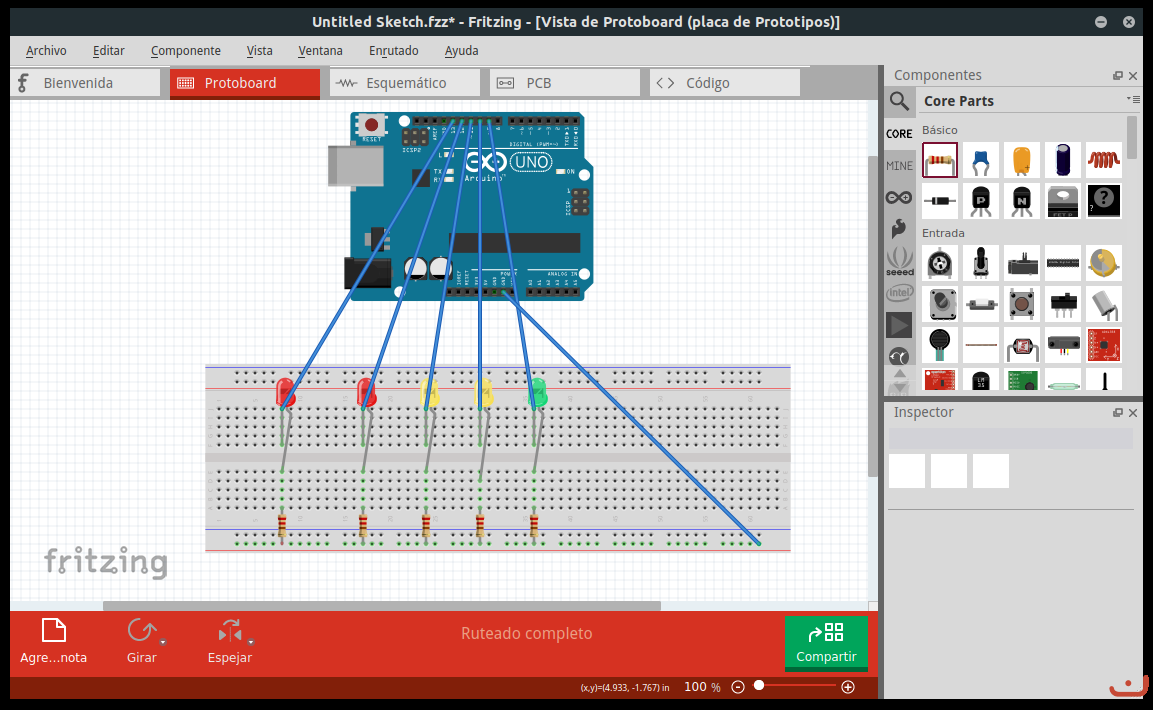Open the Girar rotate dropdown
This screenshot has width=1153, height=710.
pos(163,642)
